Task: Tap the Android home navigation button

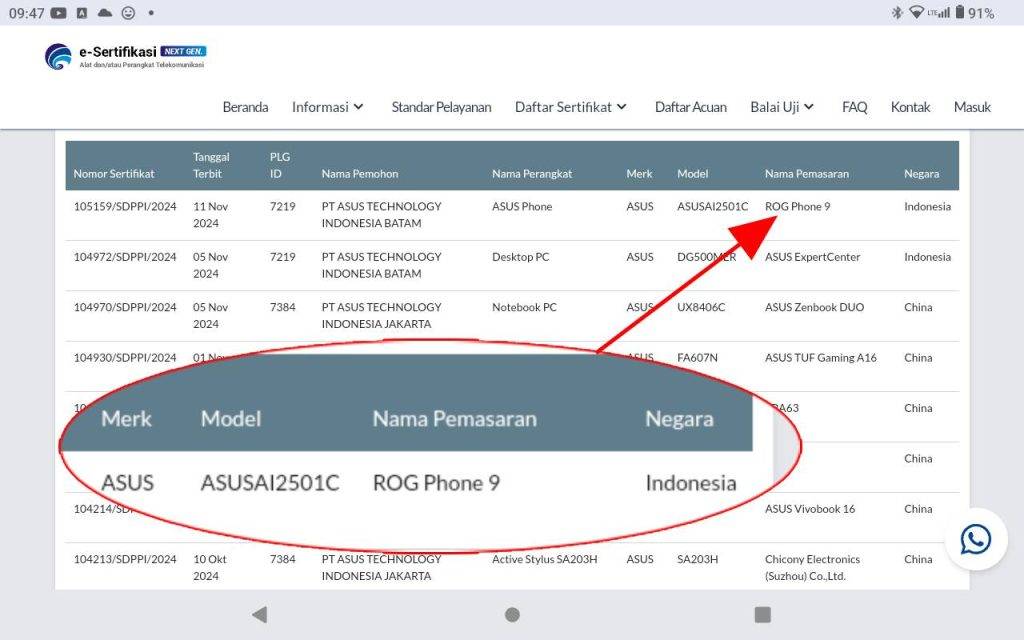Action: pos(513,615)
